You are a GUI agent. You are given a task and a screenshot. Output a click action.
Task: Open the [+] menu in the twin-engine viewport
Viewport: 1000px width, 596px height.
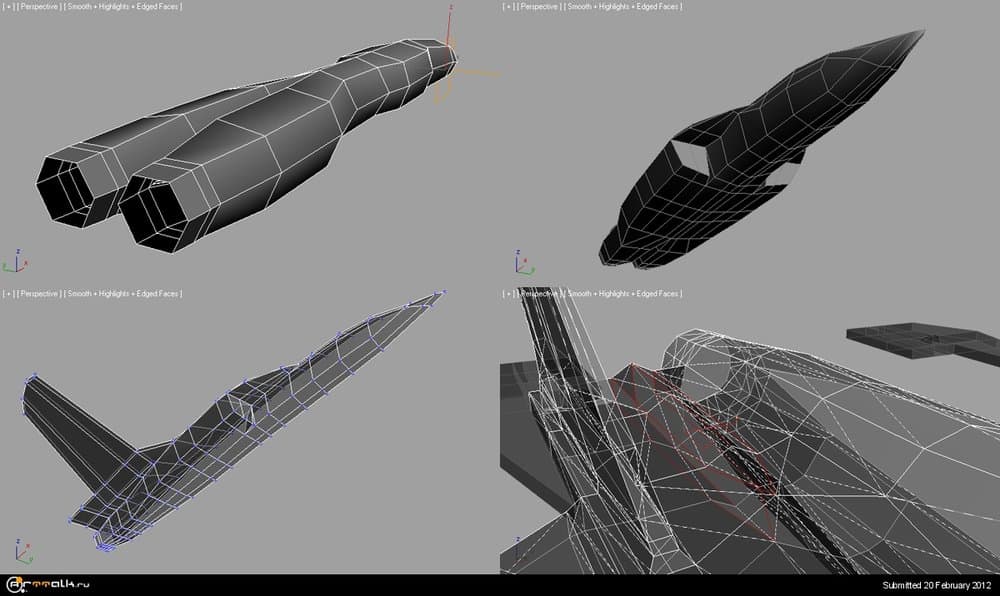(8, 7)
